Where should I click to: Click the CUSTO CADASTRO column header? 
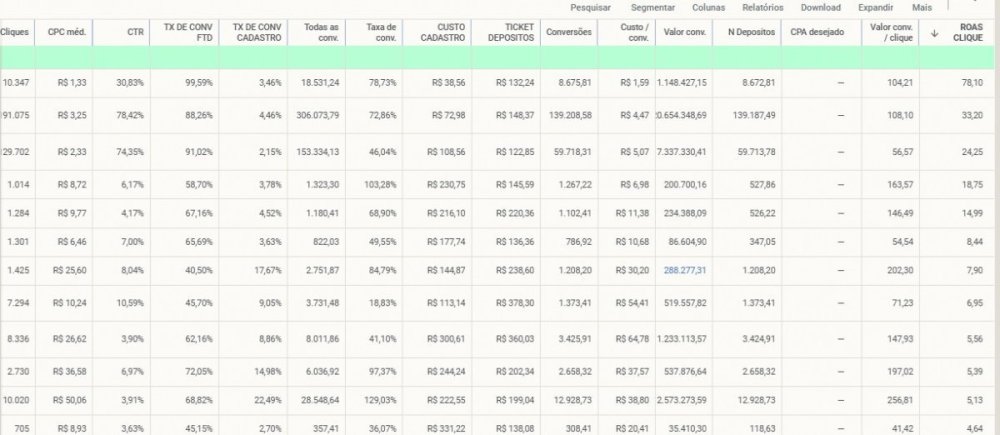click(443, 33)
